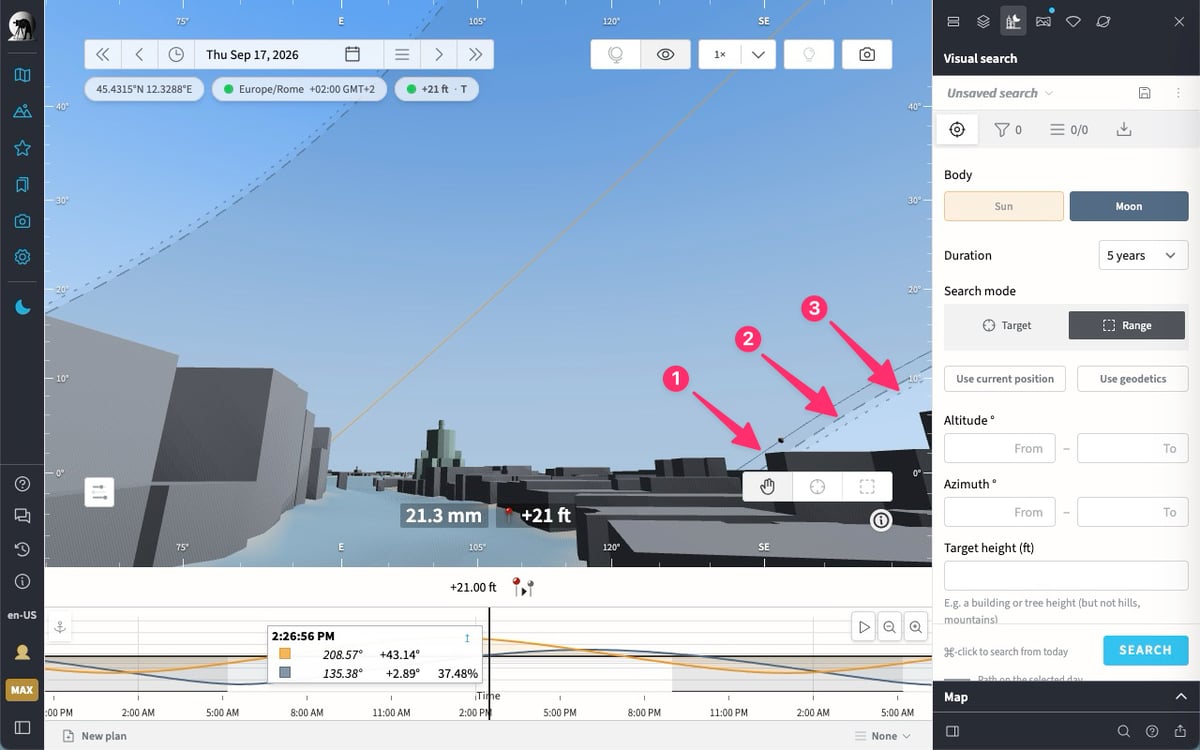
Task: Click the Altitude From input field
Action: click(999, 448)
